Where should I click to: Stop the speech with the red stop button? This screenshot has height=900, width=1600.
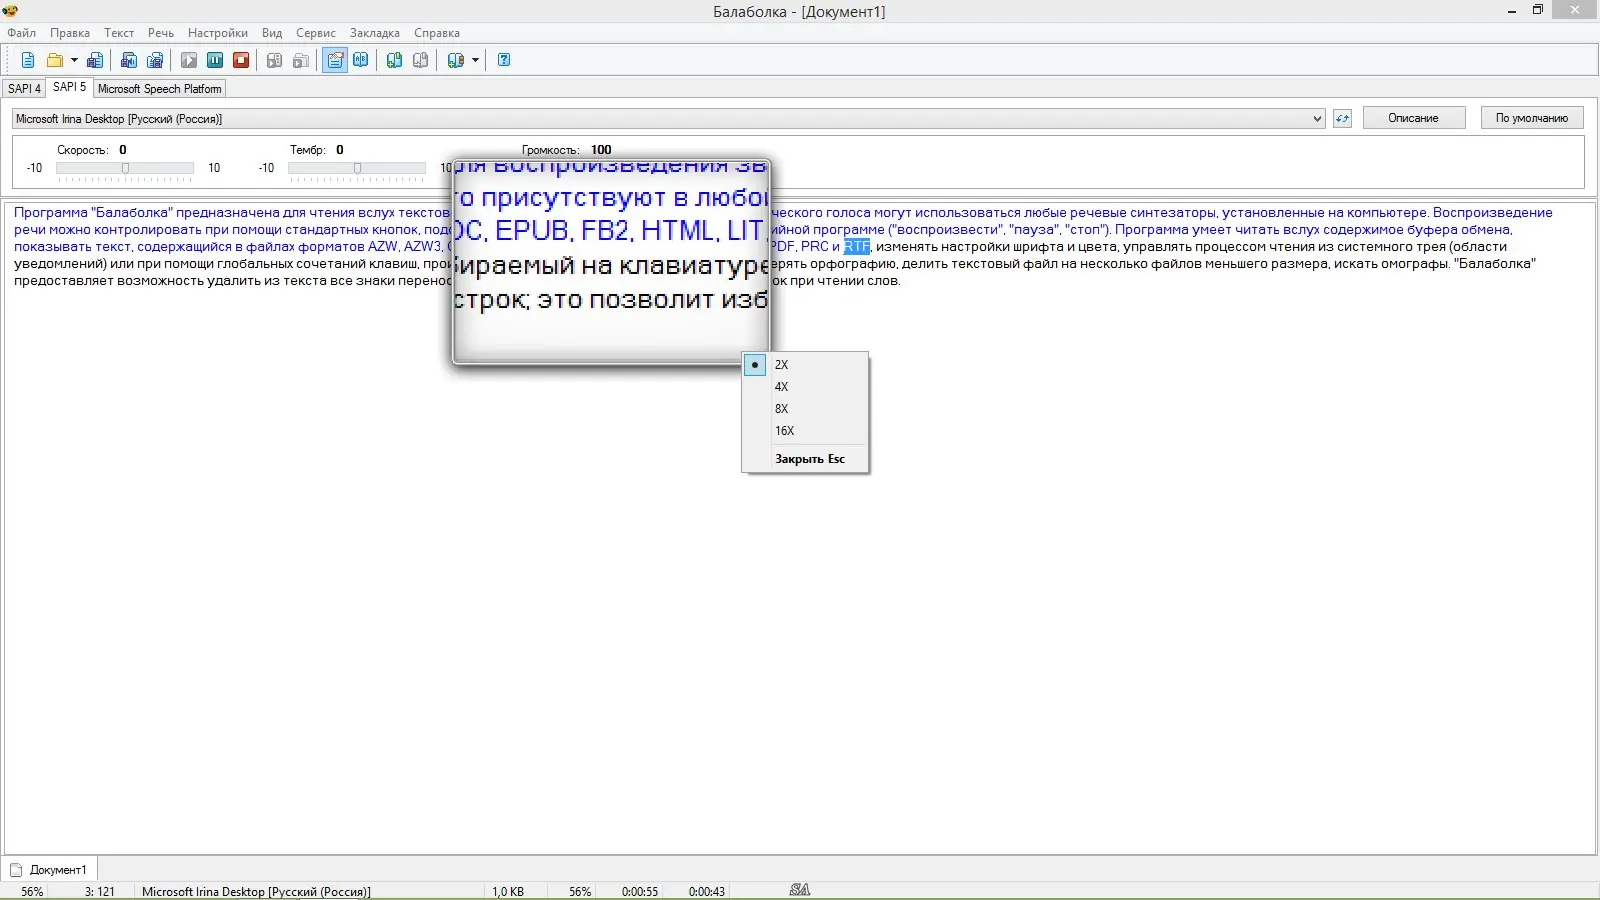click(x=241, y=60)
